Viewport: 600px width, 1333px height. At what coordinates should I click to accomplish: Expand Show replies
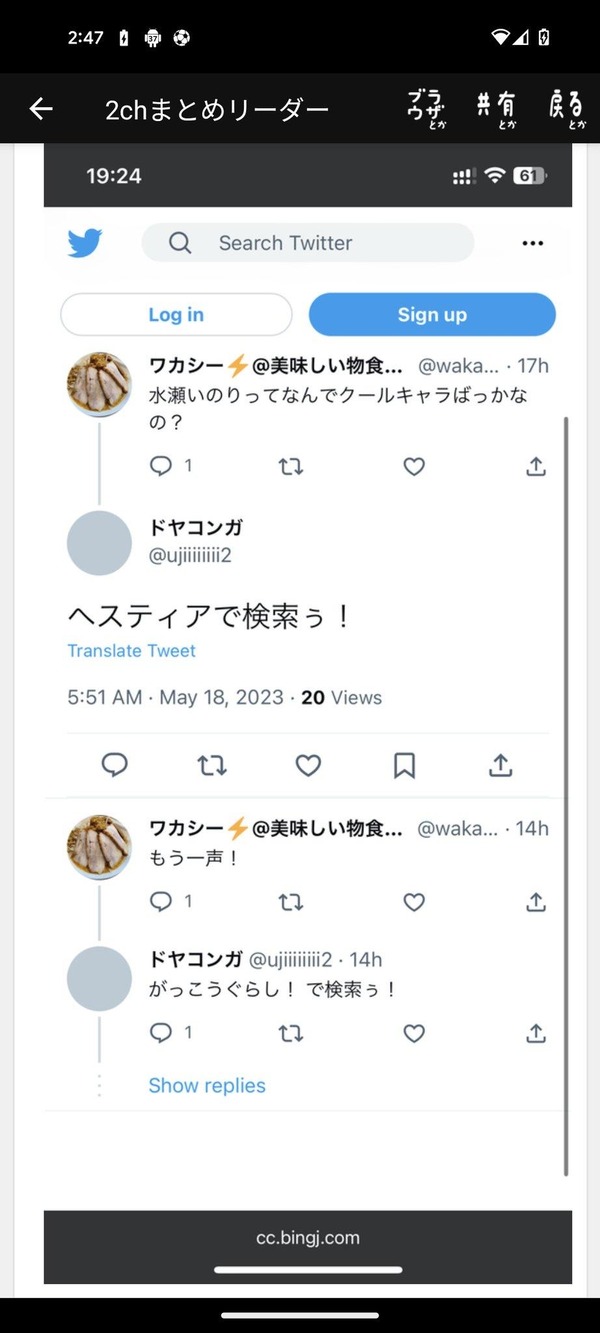pos(207,1086)
